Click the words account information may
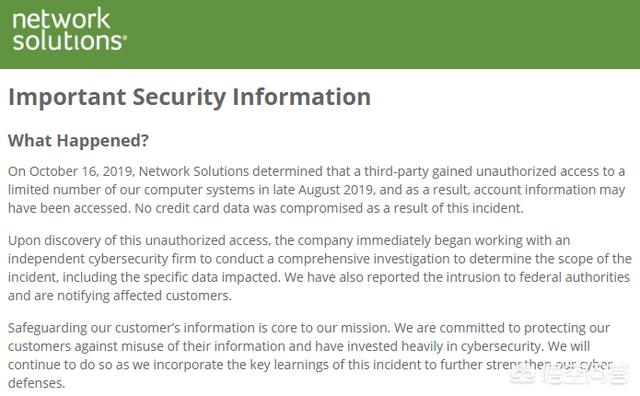The width and height of the screenshot is (640, 396). 549,190
